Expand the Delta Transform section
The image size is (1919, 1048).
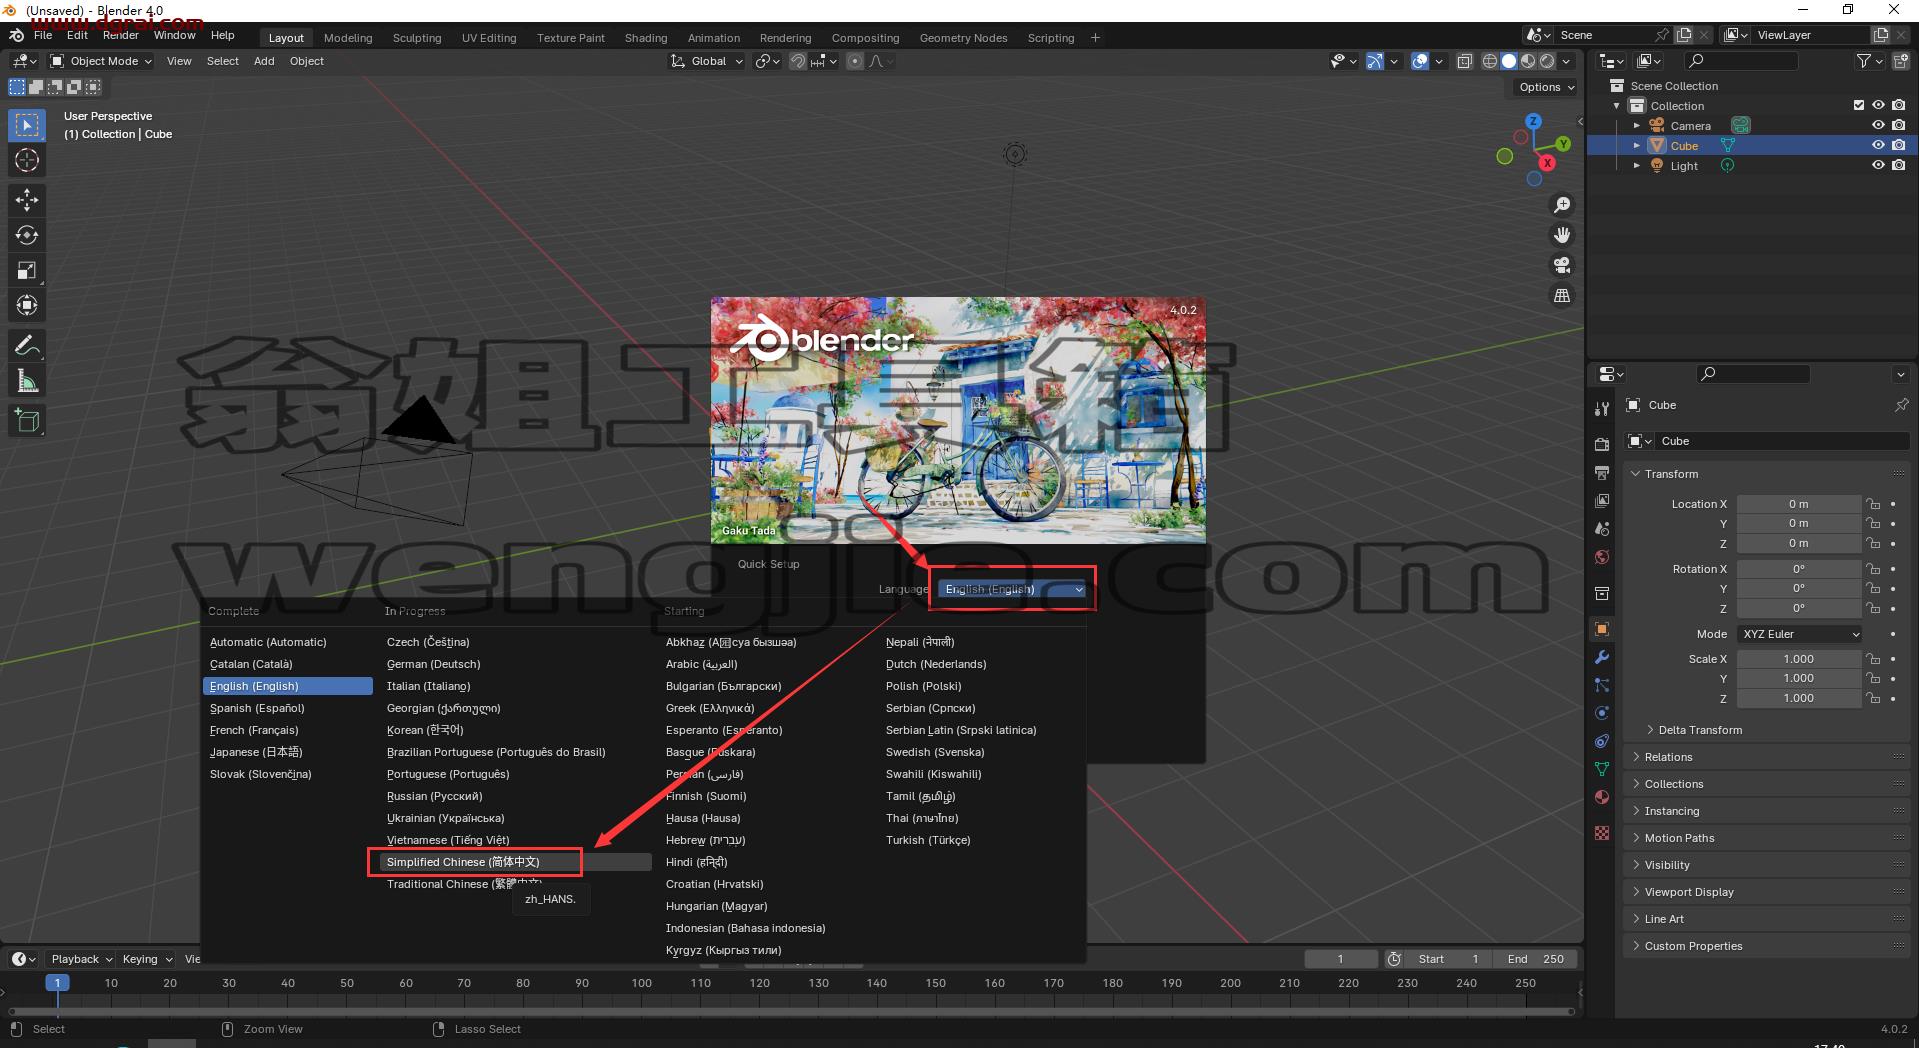coord(1700,730)
